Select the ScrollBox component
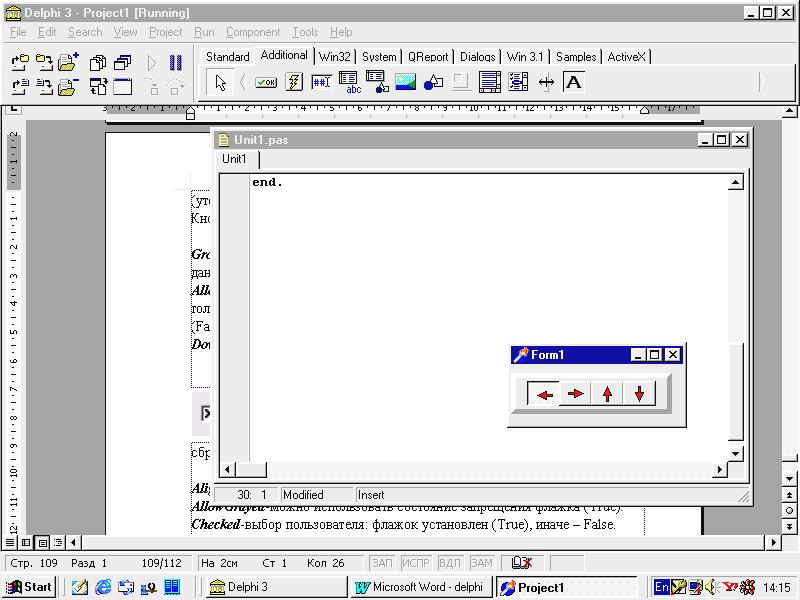Screen dimensions: 800x600 click(489, 82)
